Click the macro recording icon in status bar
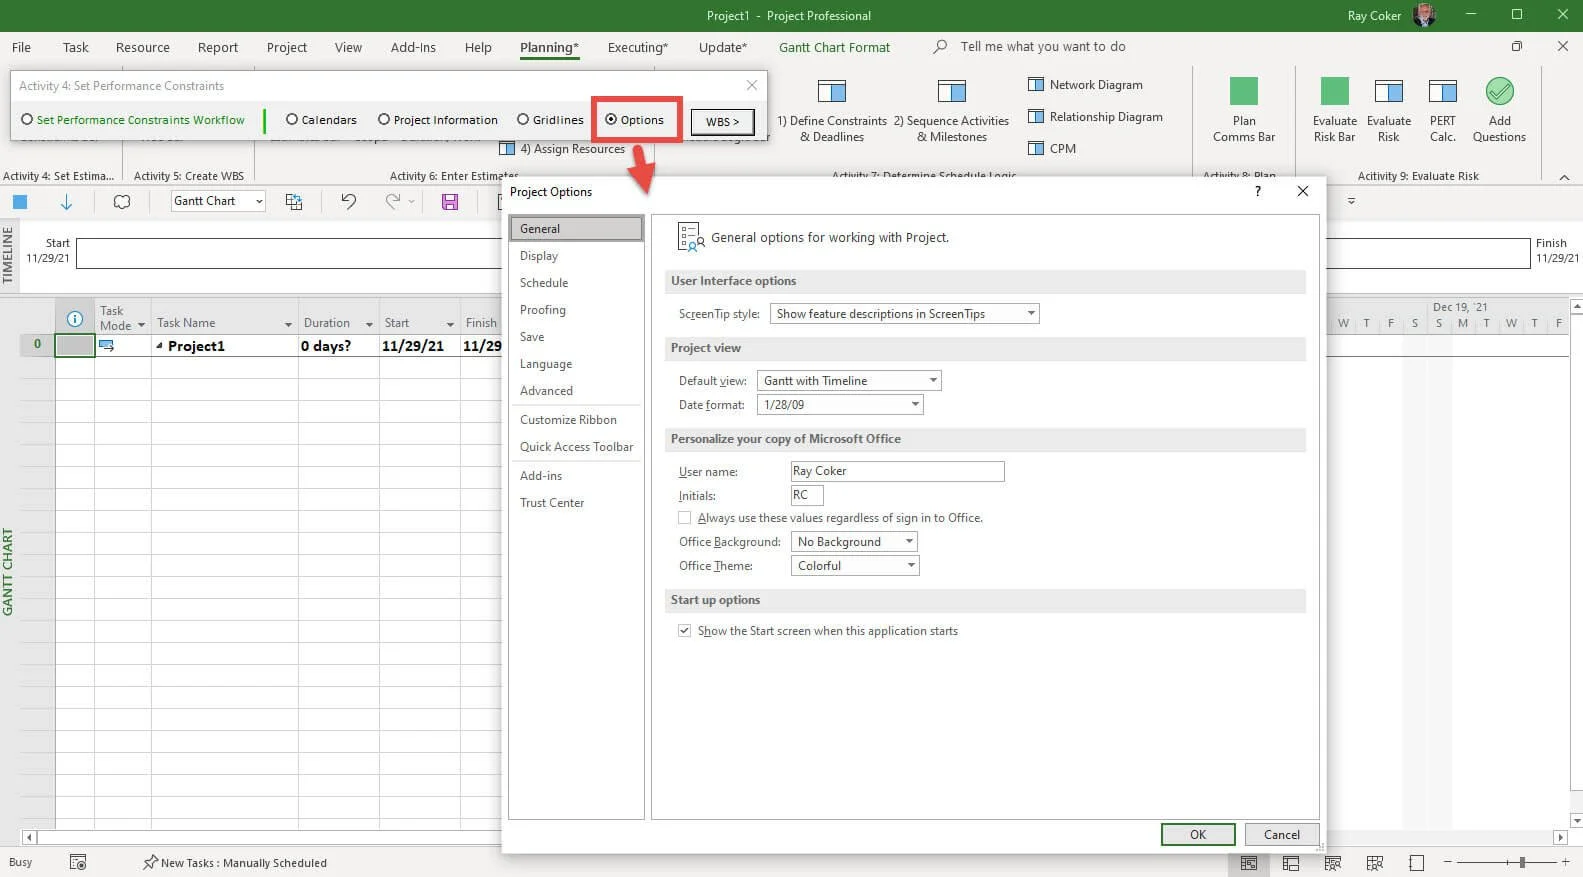Screen dimensions: 1583x877 pyautogui.click(x=78, y=862)
